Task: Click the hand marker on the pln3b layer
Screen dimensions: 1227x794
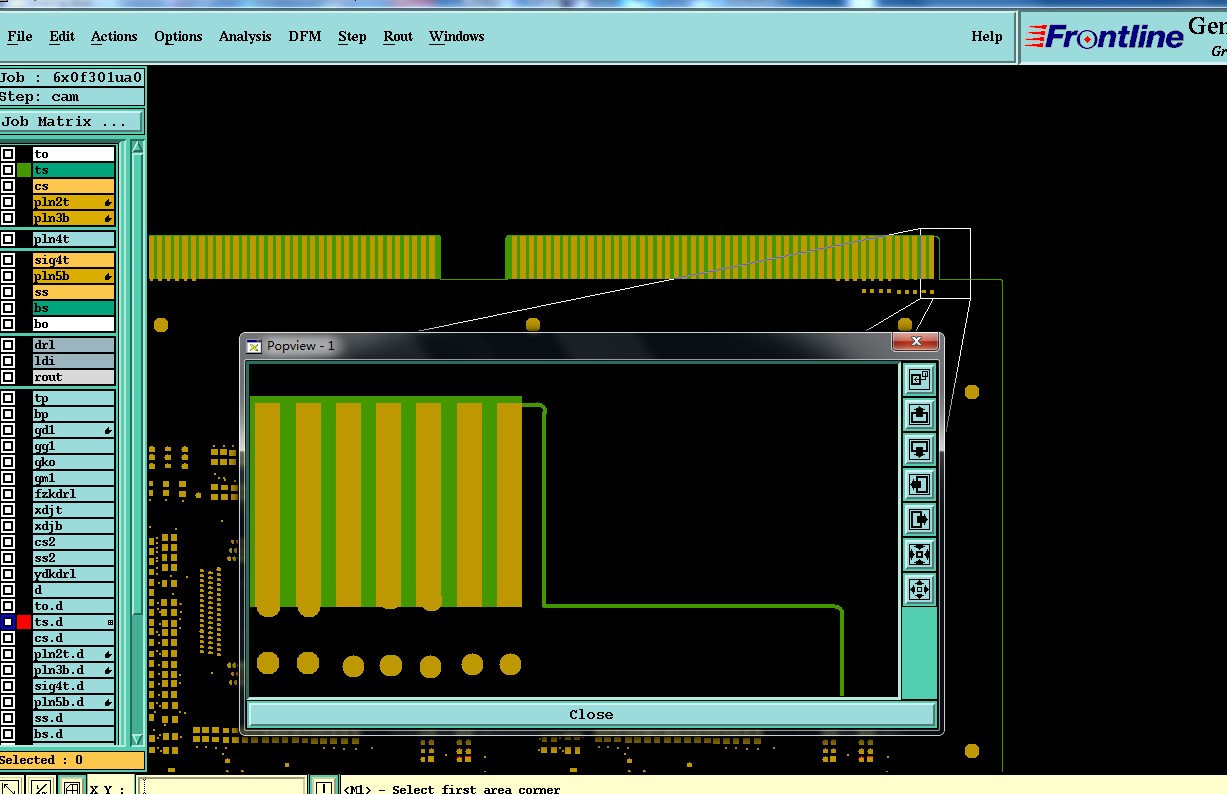Action: pyautogui.click(x=108, y=218)
